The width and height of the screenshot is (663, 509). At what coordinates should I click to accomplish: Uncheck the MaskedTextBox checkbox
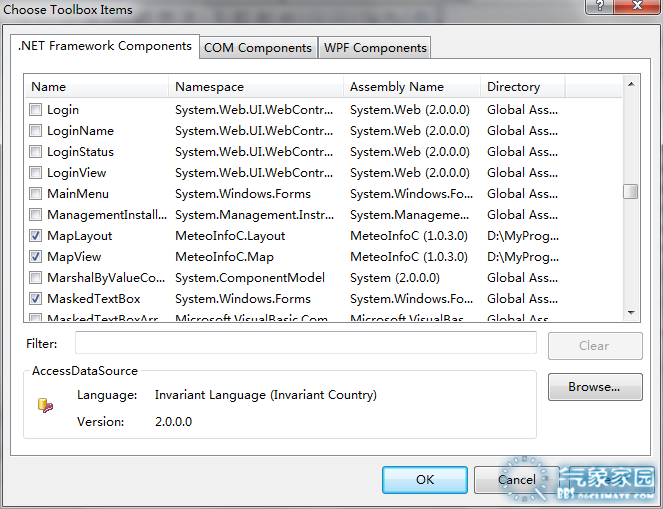coord(37,299)
